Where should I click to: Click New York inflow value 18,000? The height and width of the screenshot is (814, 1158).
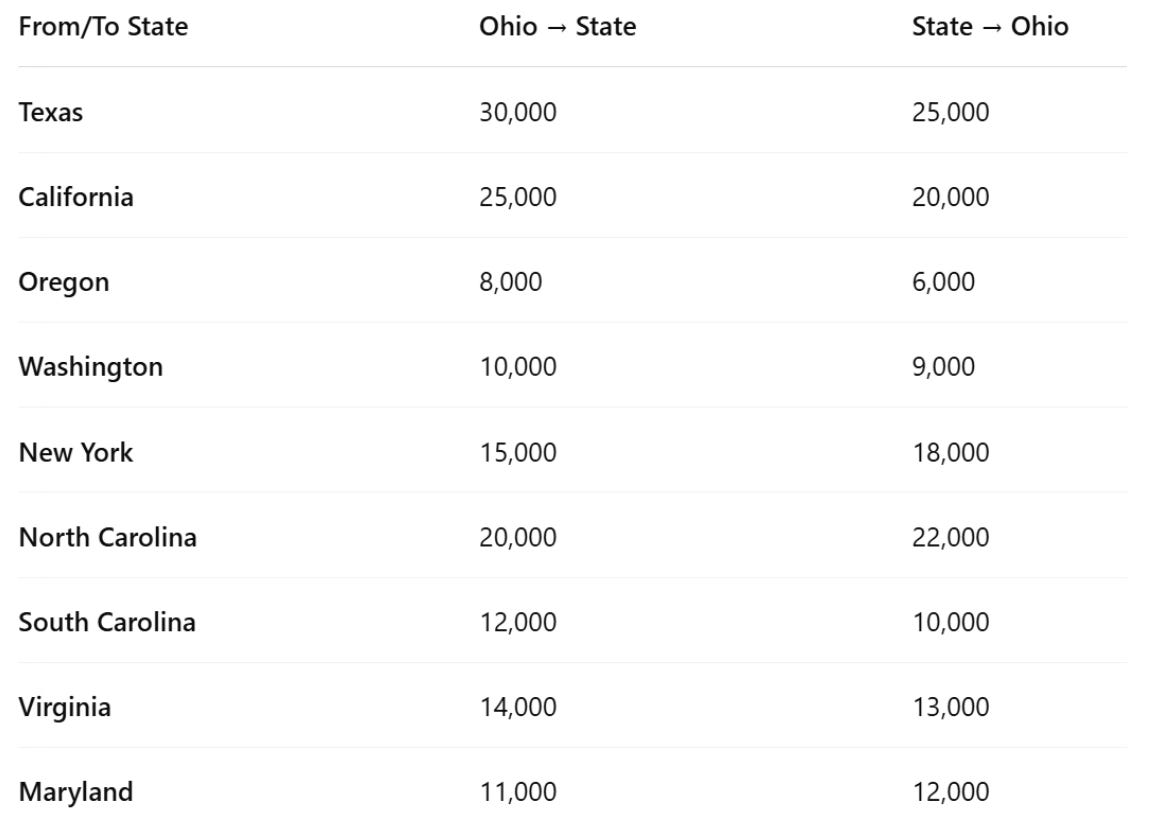point(950,452)
